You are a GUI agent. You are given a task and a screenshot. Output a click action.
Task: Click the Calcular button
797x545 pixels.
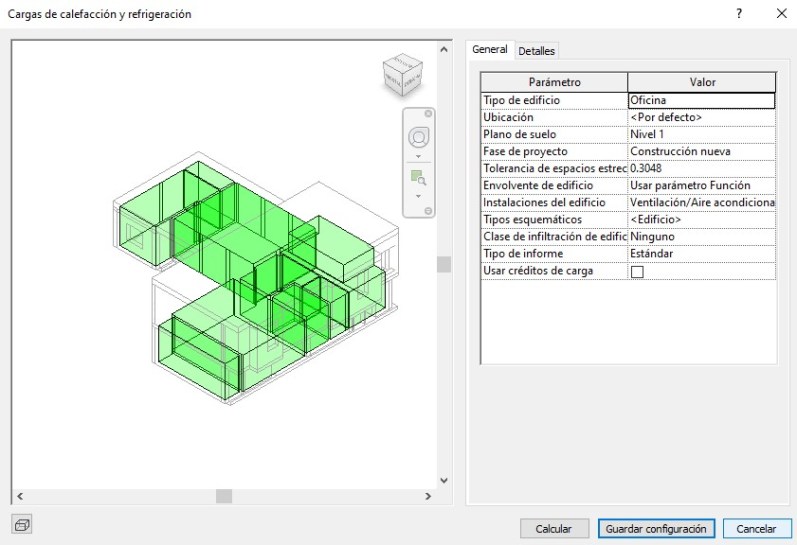pyautogui.click(x=554, y=528)
